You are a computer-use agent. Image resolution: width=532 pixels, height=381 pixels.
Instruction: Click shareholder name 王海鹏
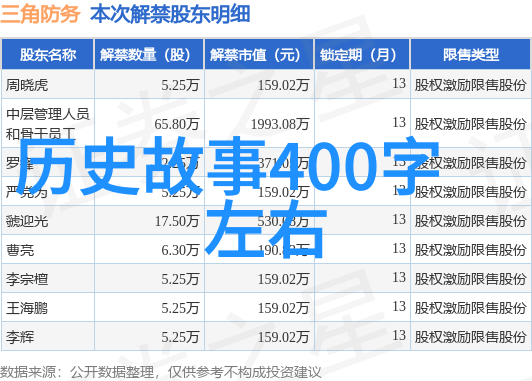point(27,308)
